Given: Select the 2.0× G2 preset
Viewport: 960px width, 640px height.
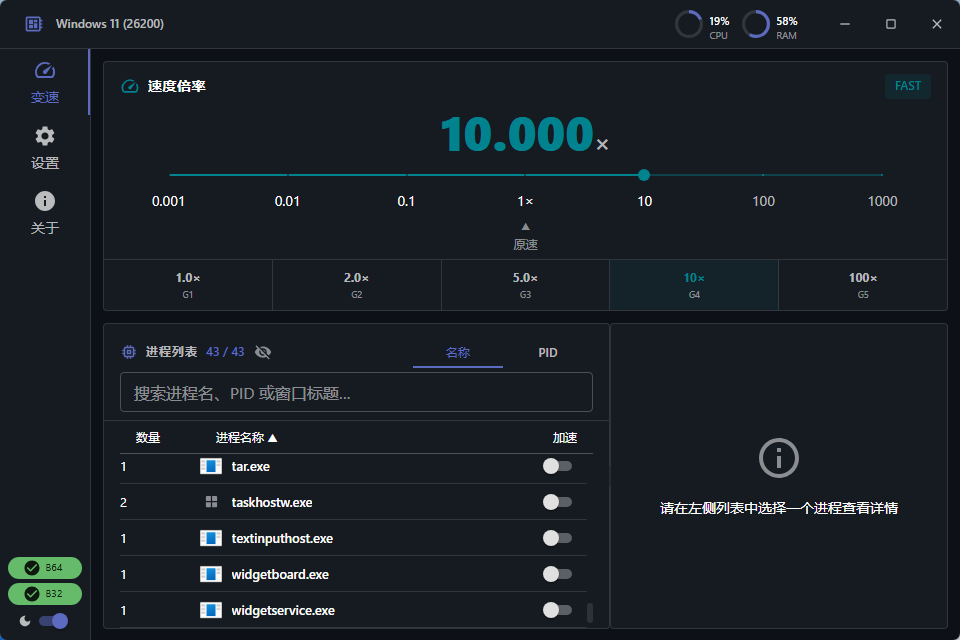Looking at the screenshot, I should point(356,285).
